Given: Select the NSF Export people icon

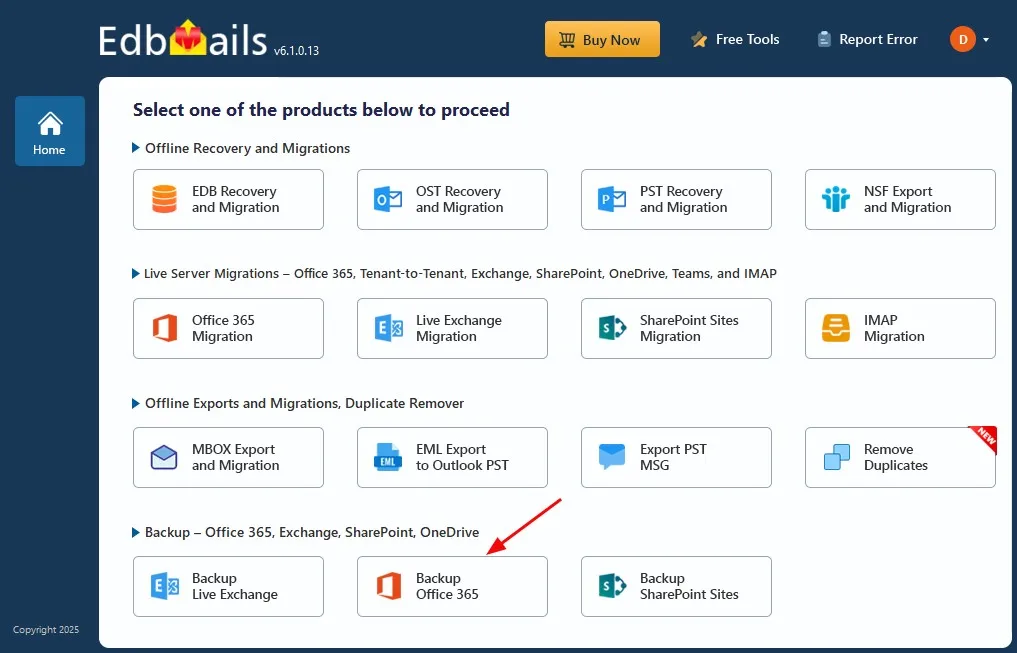Looking at the screenshot, I should coord(836,199).
